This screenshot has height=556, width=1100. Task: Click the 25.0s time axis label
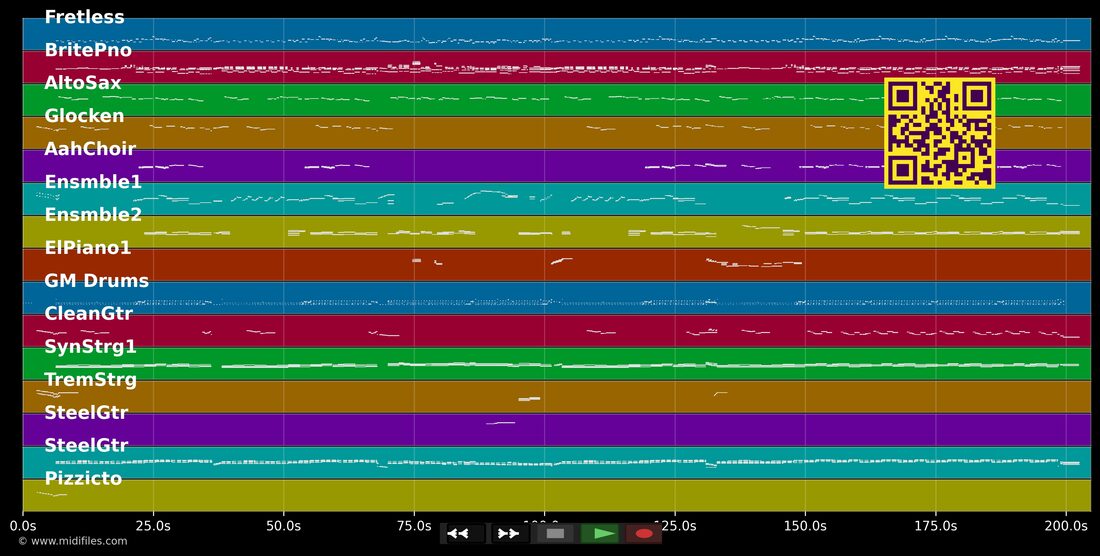[153, 525]
